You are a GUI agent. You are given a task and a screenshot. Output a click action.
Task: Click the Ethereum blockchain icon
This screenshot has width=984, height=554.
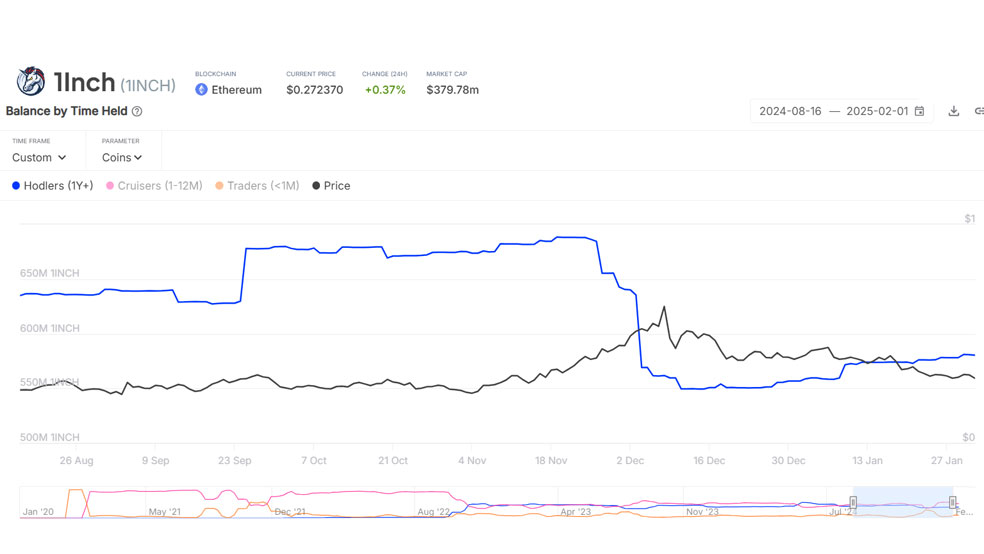click(x=201, y=90)
